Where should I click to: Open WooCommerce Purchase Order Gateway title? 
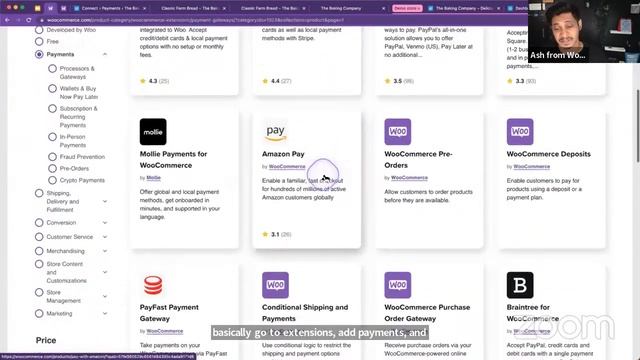(x=427, y=313)
